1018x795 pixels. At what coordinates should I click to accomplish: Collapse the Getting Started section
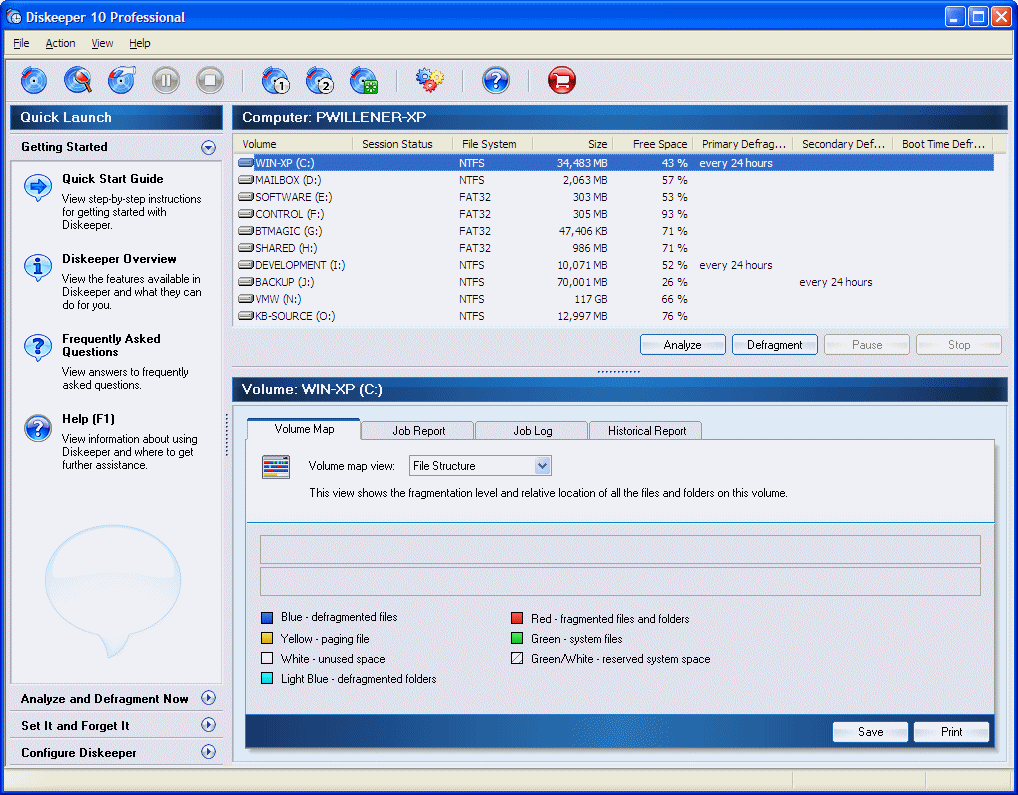208,147
